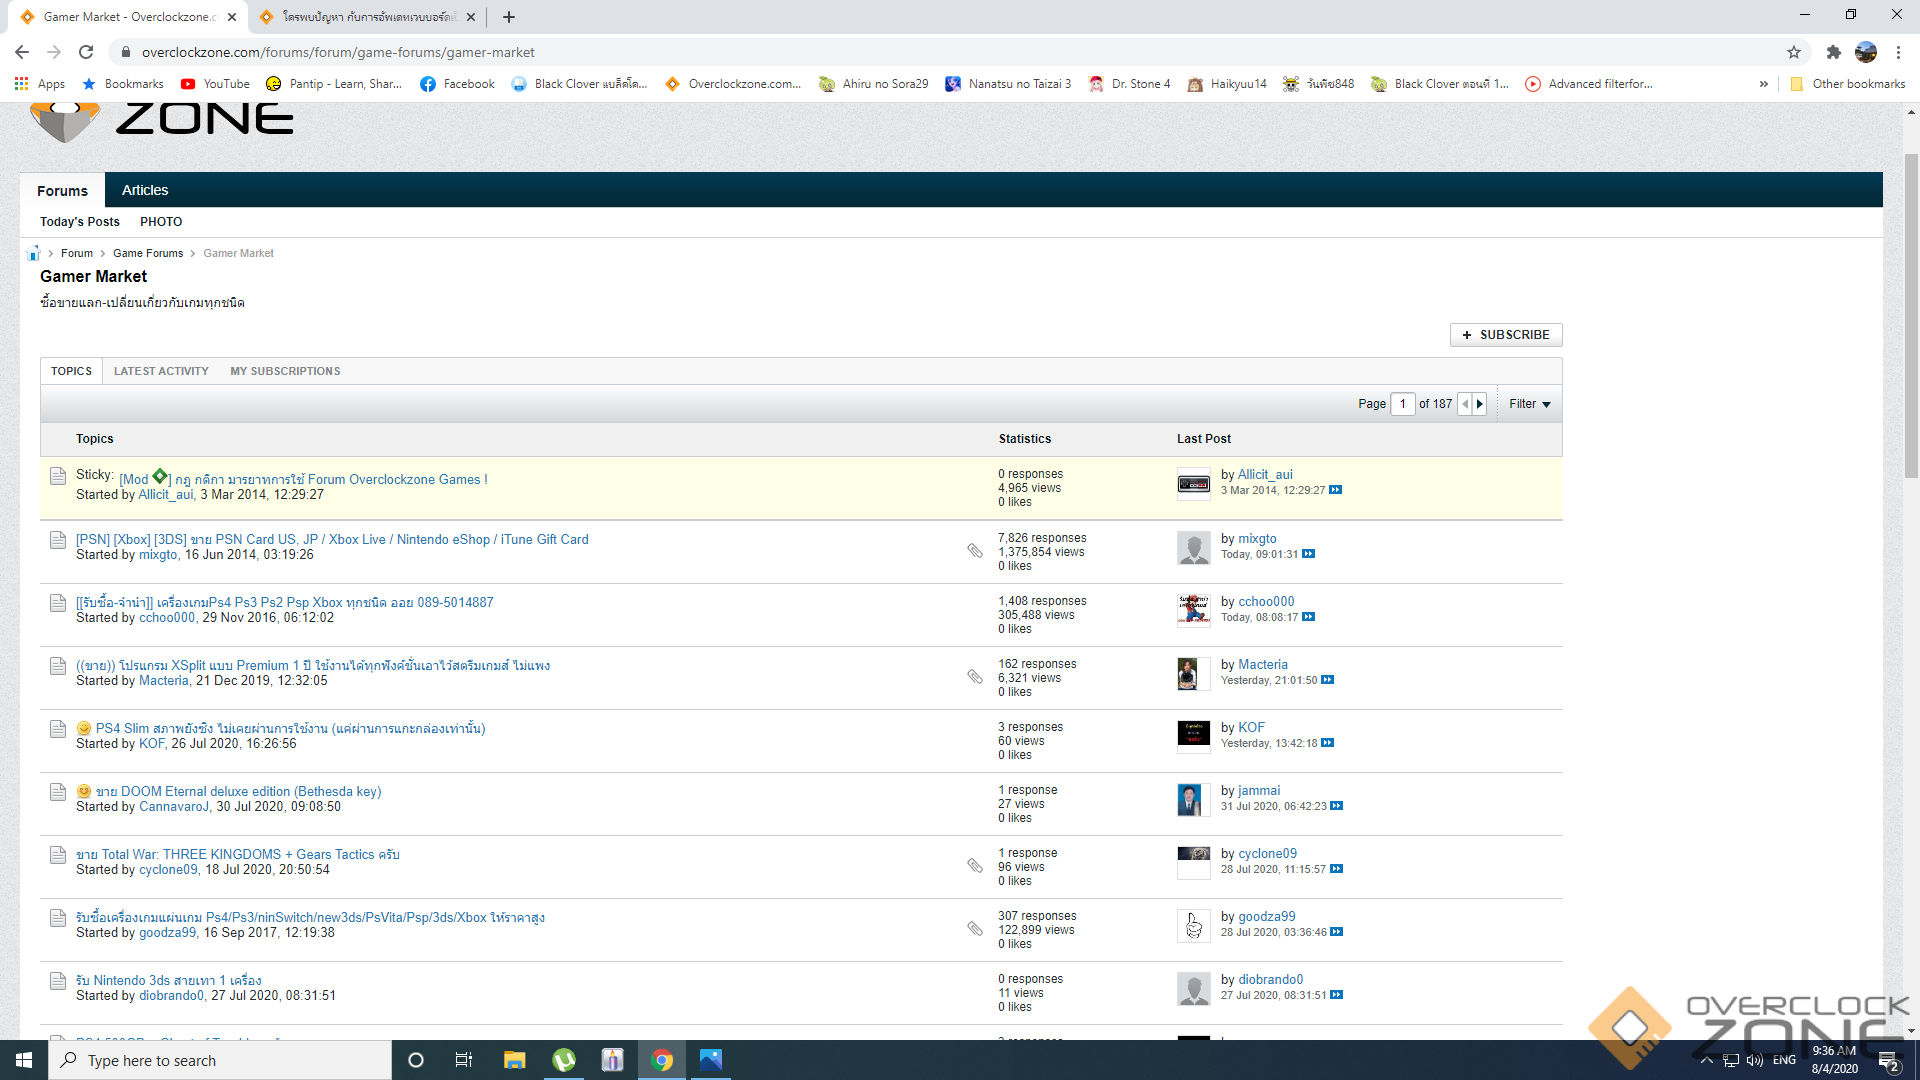Click the forum home icon in breadcrumb
The image size is (1920, 1080).
pyautogui.click(x=33, y=253)
